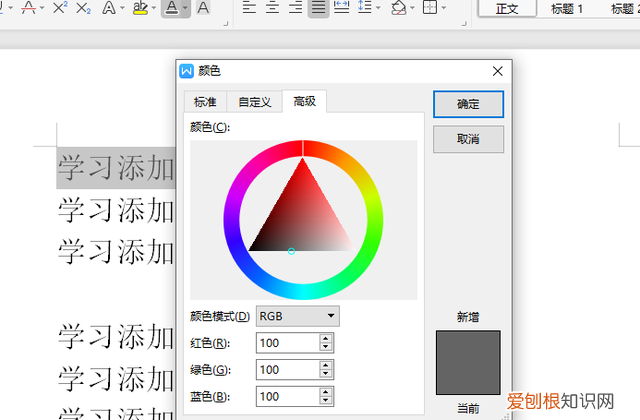This screenshot has height=420, width=640.
Task: Click the 蓝色(B) value field
Action: 288,396
